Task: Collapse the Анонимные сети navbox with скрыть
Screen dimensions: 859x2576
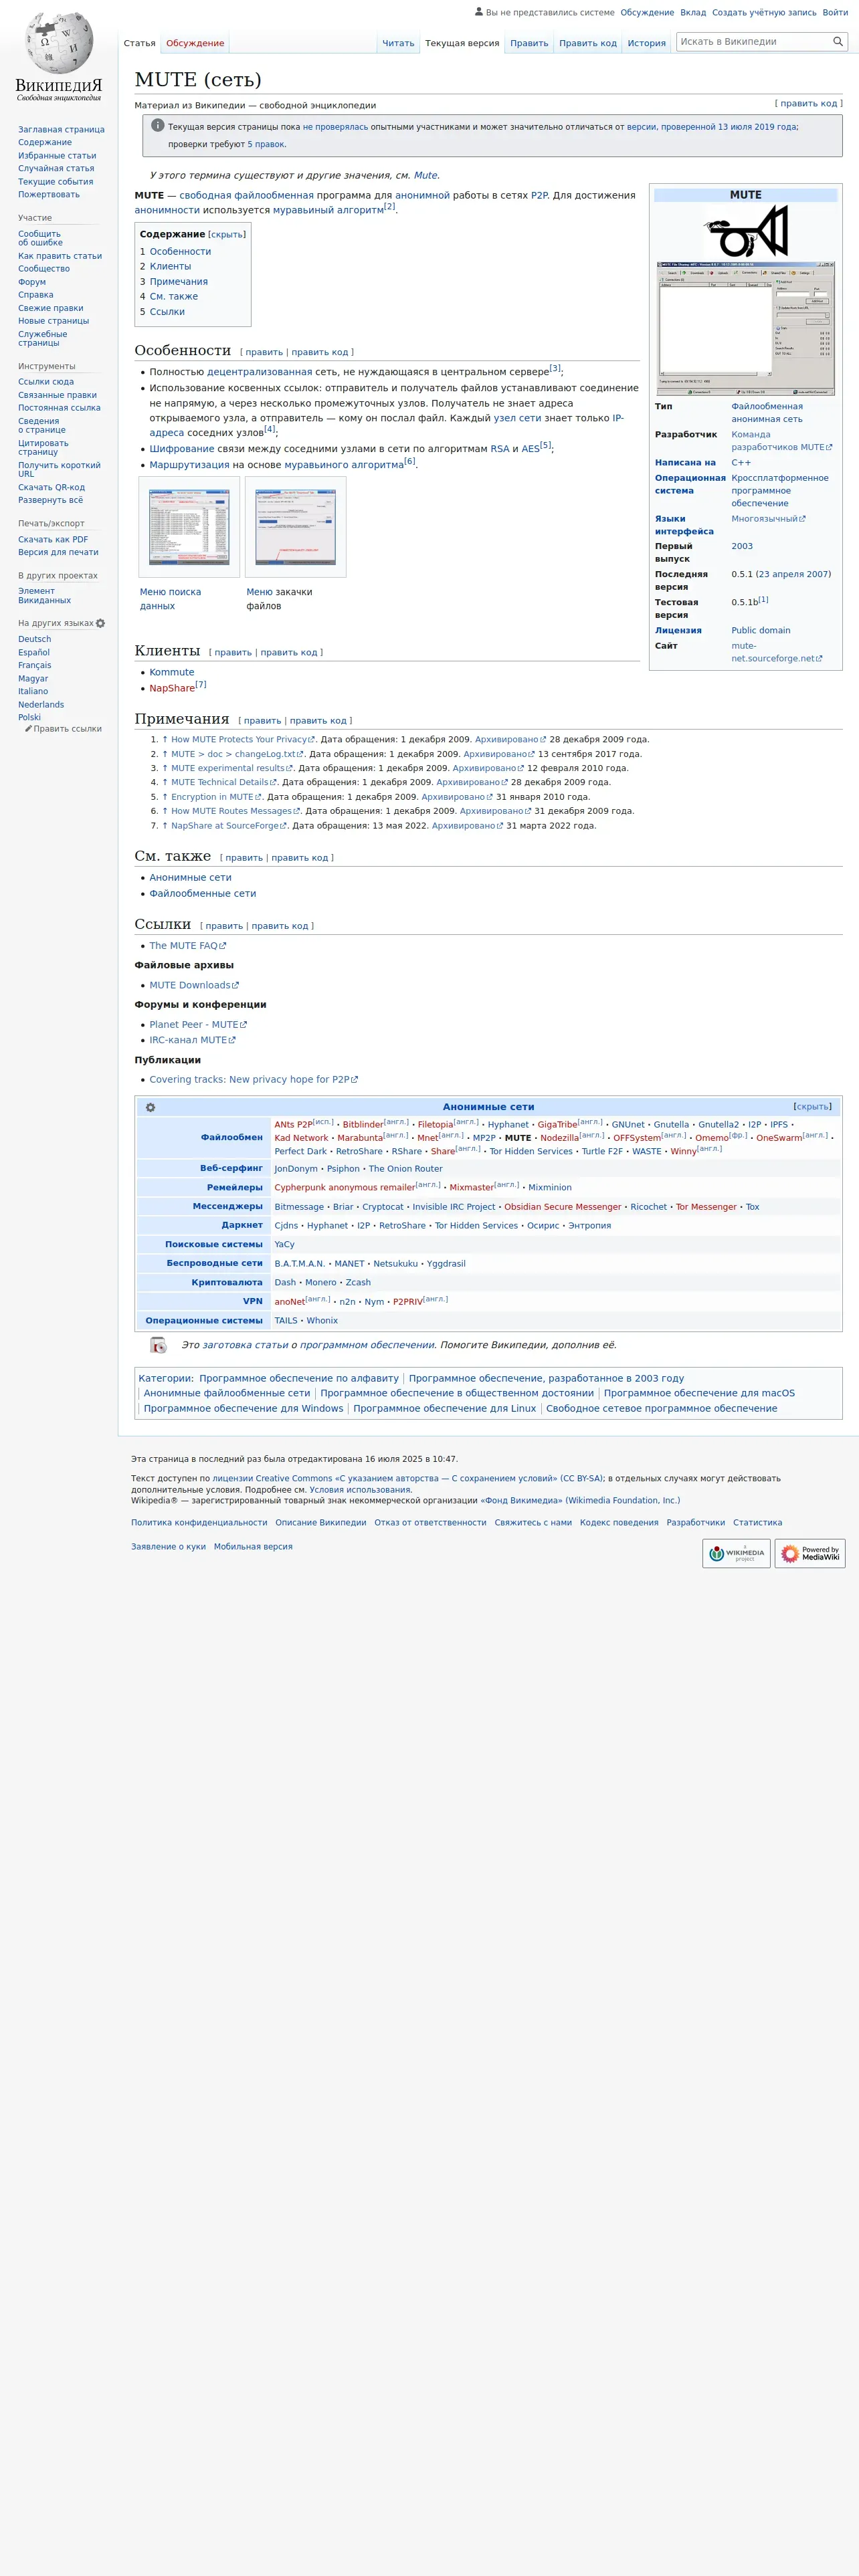Action: pyautogui.click(x=812, y=1106)
